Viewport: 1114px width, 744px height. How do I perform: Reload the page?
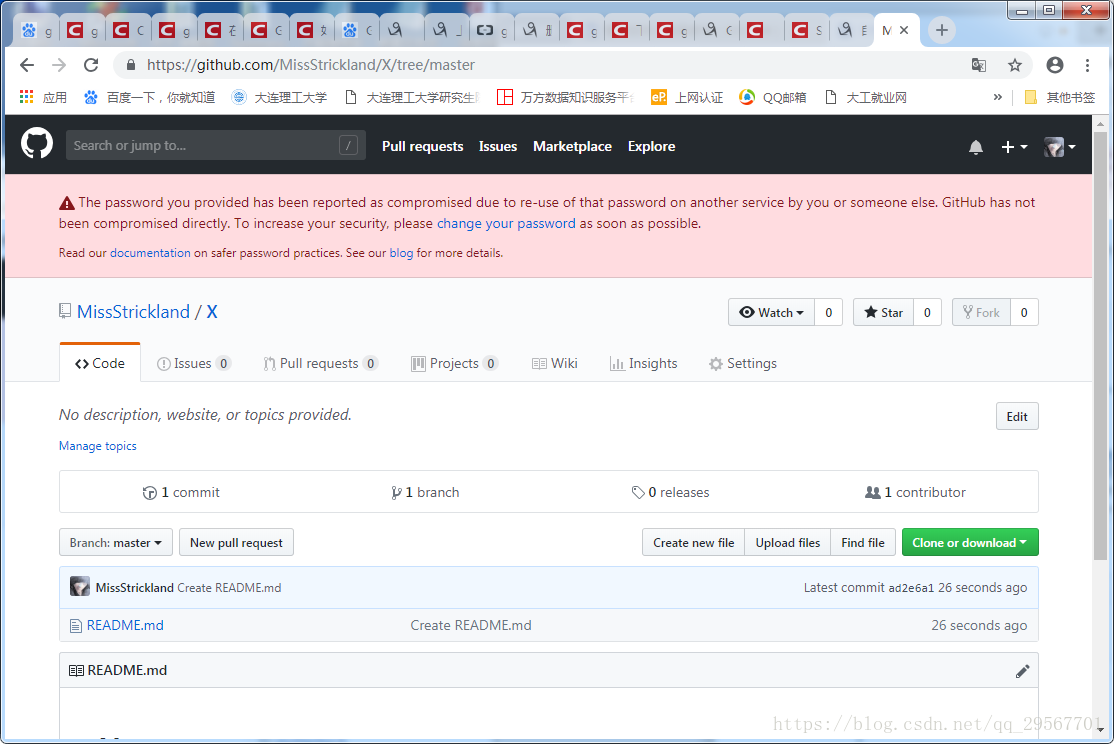tap(91, 65)
